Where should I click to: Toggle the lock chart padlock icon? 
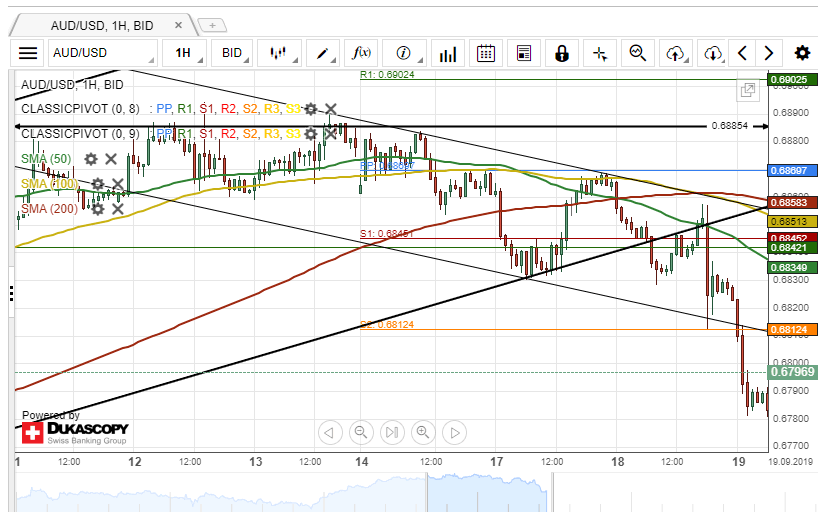(562, 53)
